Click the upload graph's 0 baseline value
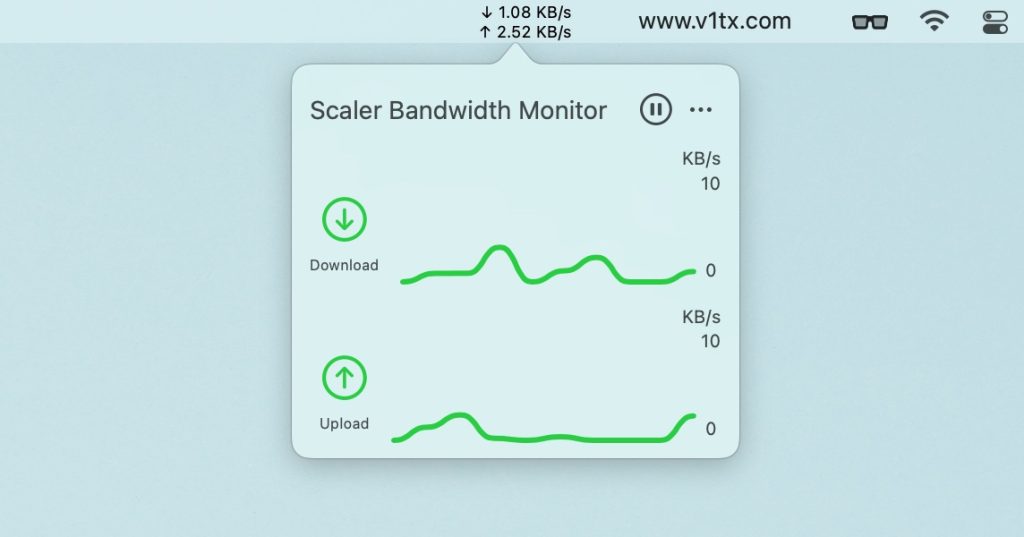Screen dimensions: 1024x537 pyautogui.click(x=711, y=429)
